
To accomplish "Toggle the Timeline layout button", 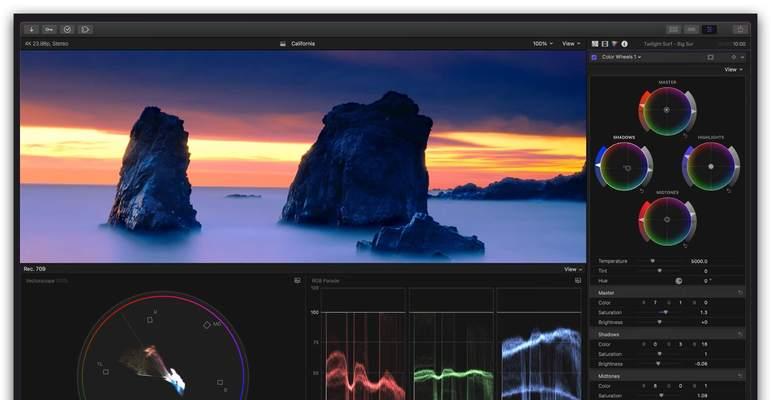I will tap(691, 30).
